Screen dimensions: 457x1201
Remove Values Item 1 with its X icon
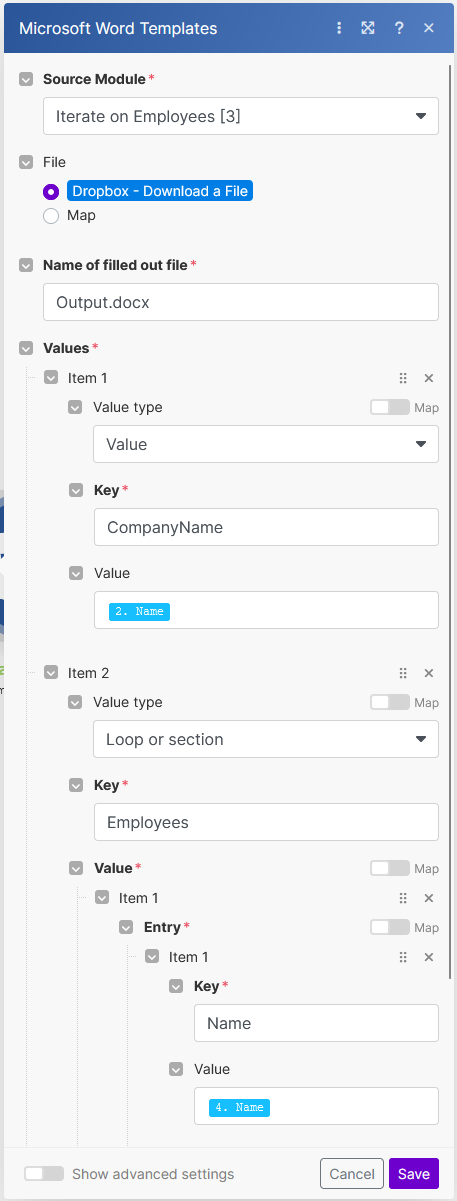click(429, 378)
